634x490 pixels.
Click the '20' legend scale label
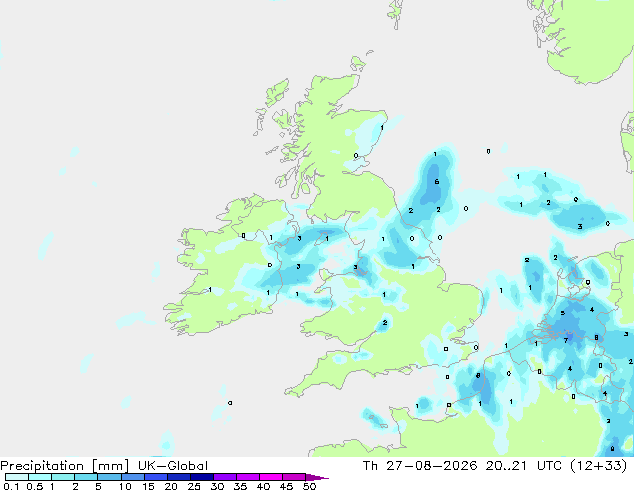click(171, 486)
